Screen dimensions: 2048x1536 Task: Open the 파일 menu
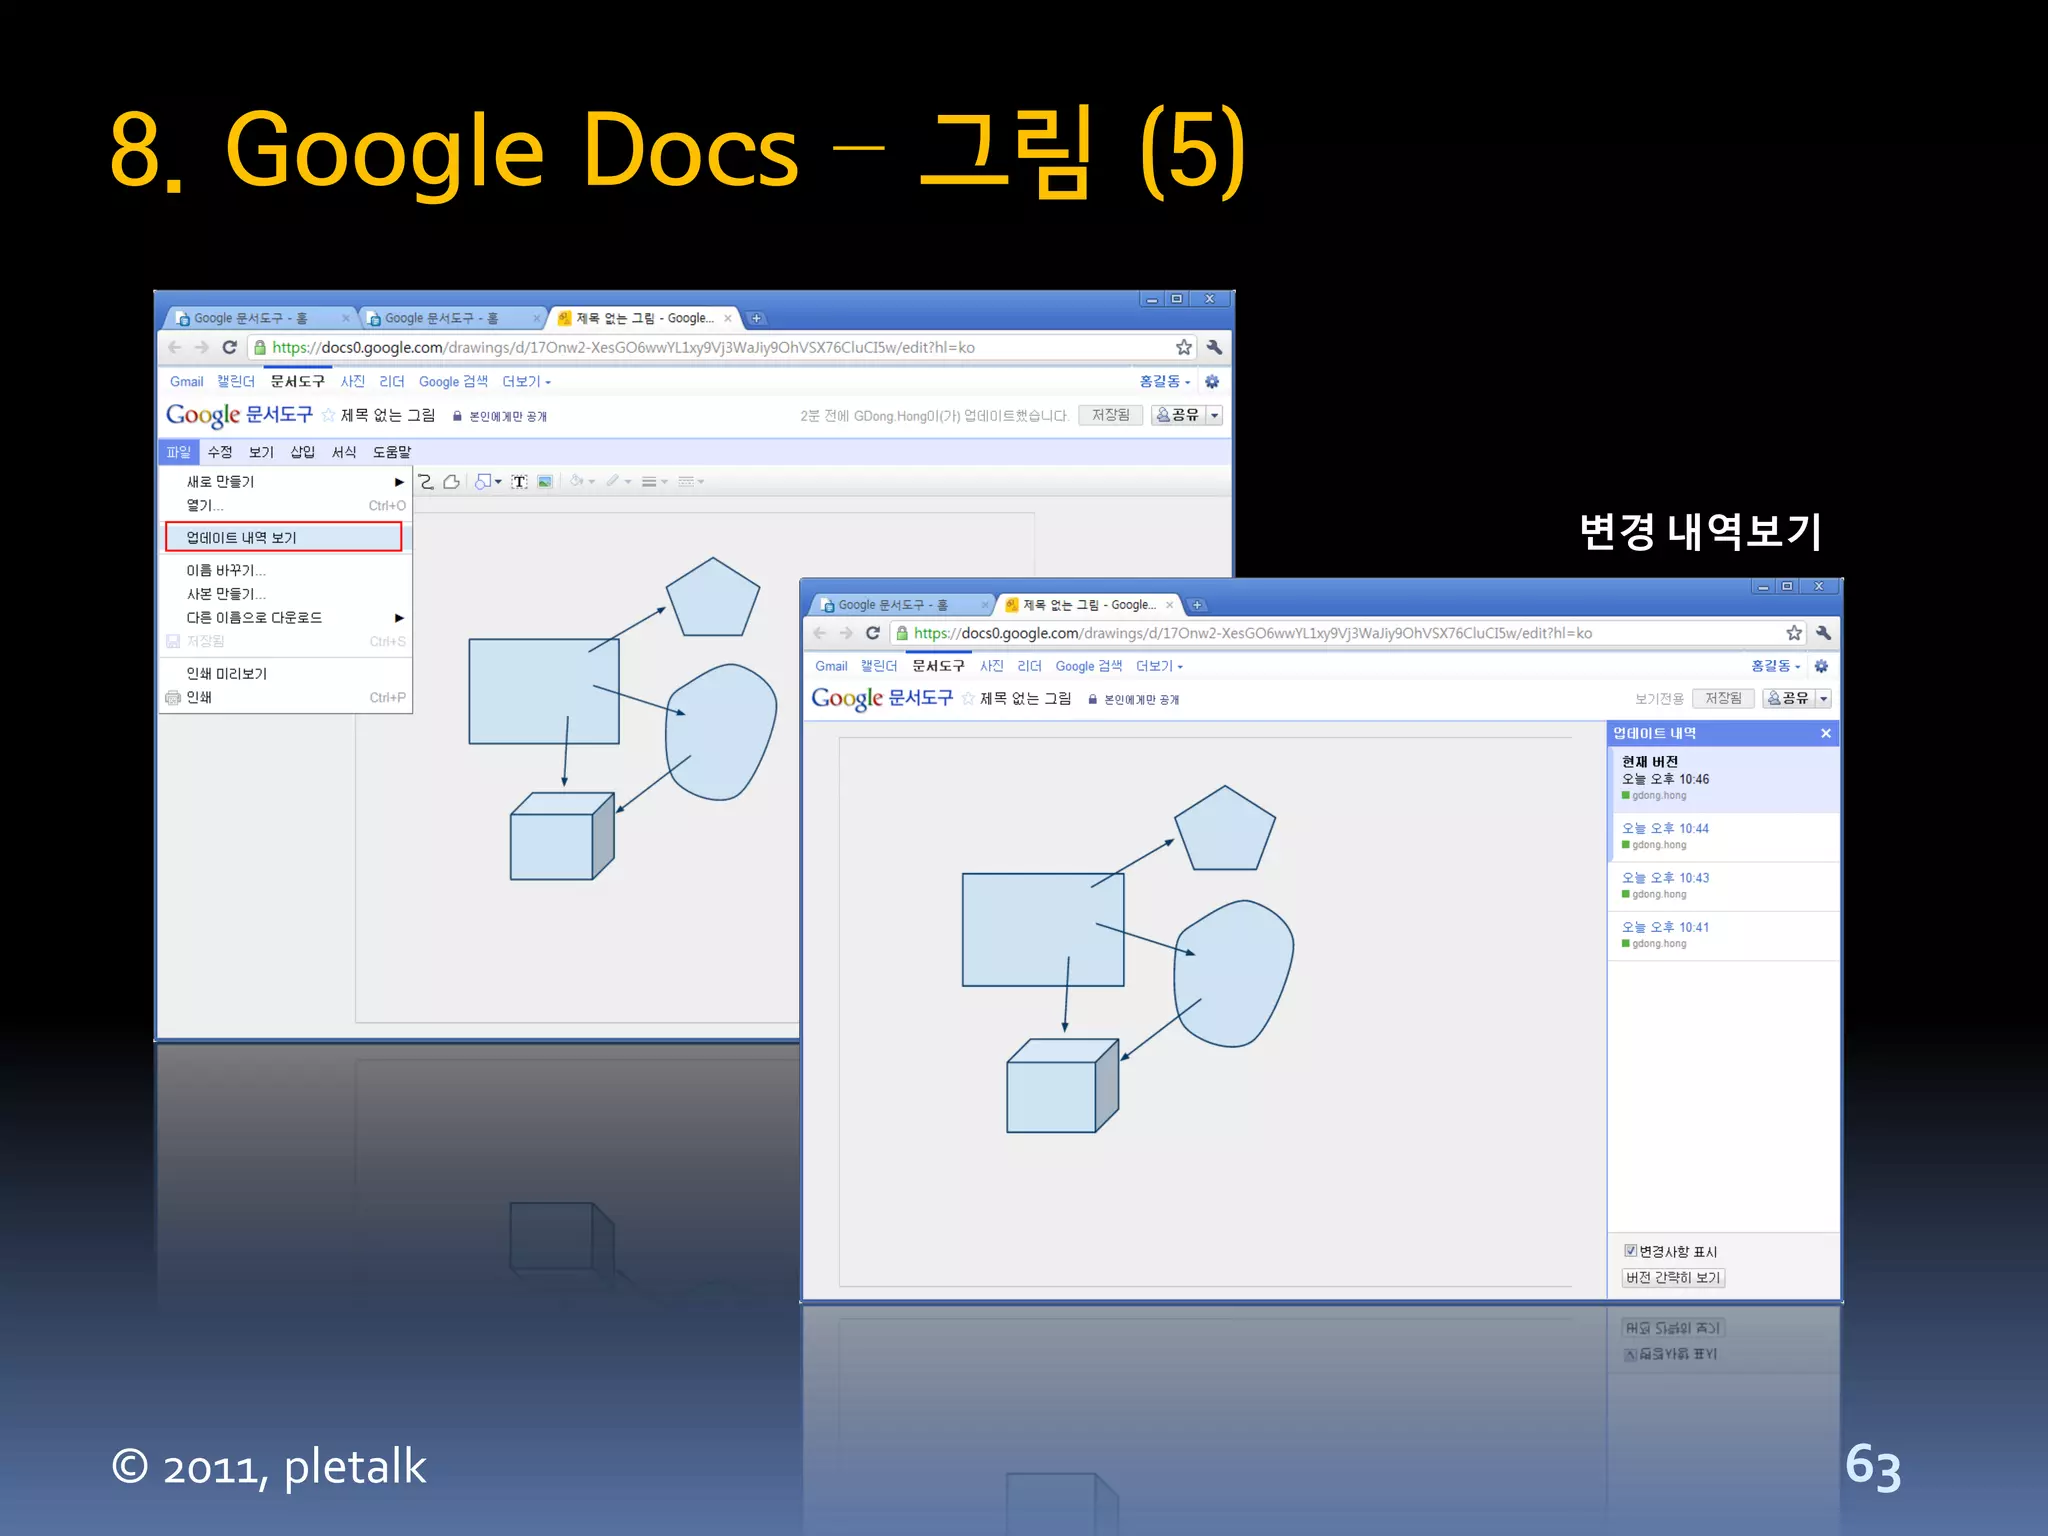point(178,452)
